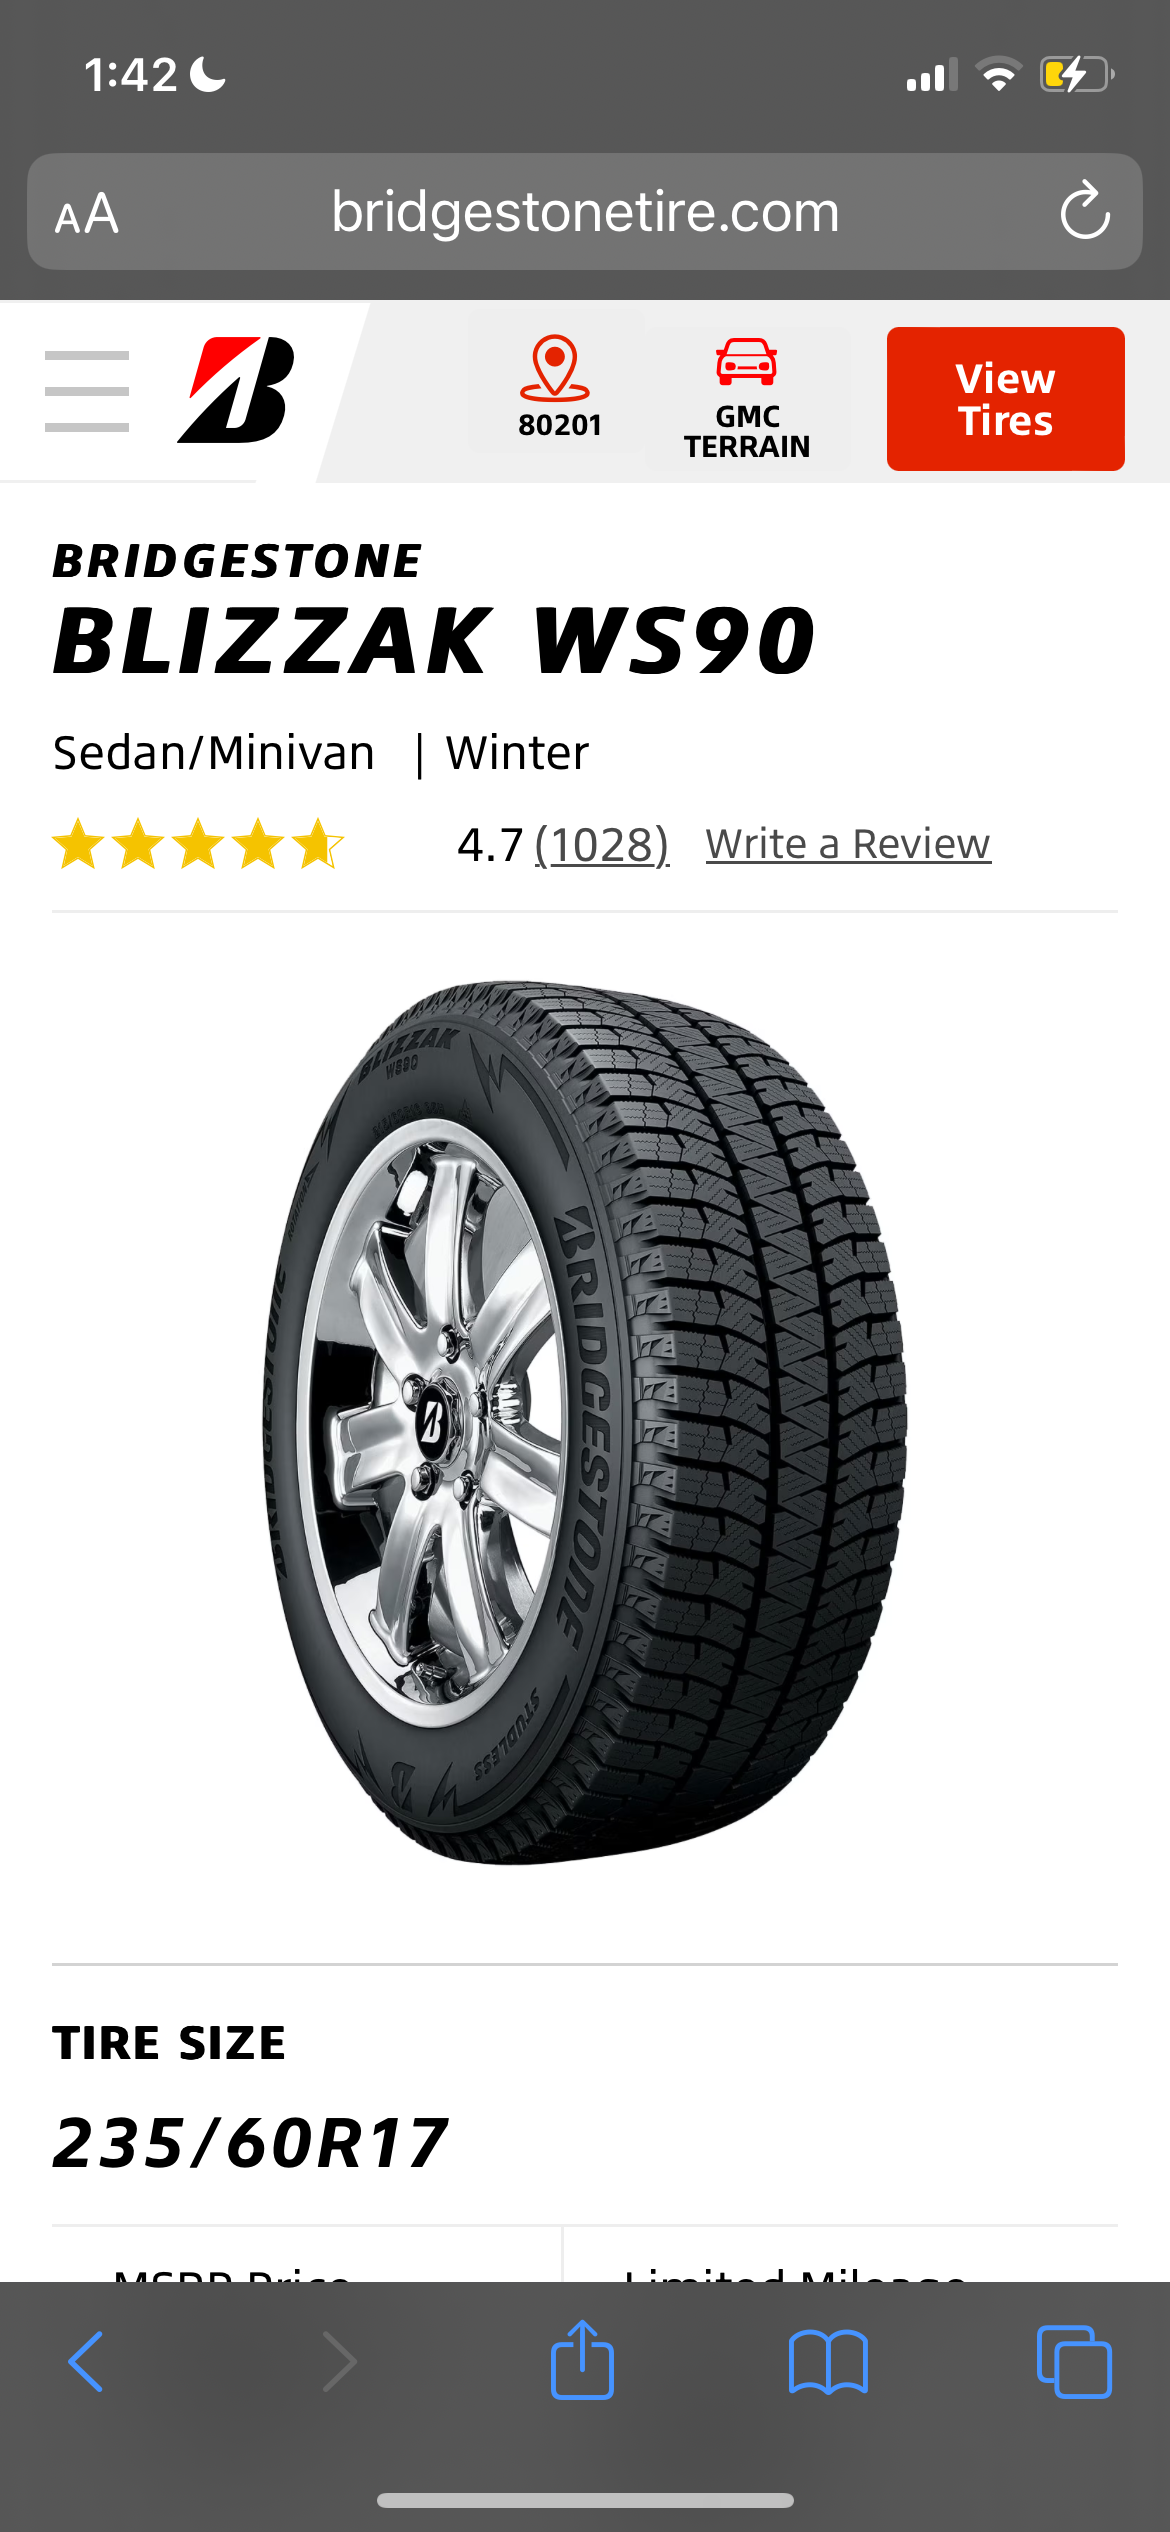Screen dimensions: 1170x2532
Task: Open the AA reader text options
Action: pyautogui.click(x=87, y=213)
